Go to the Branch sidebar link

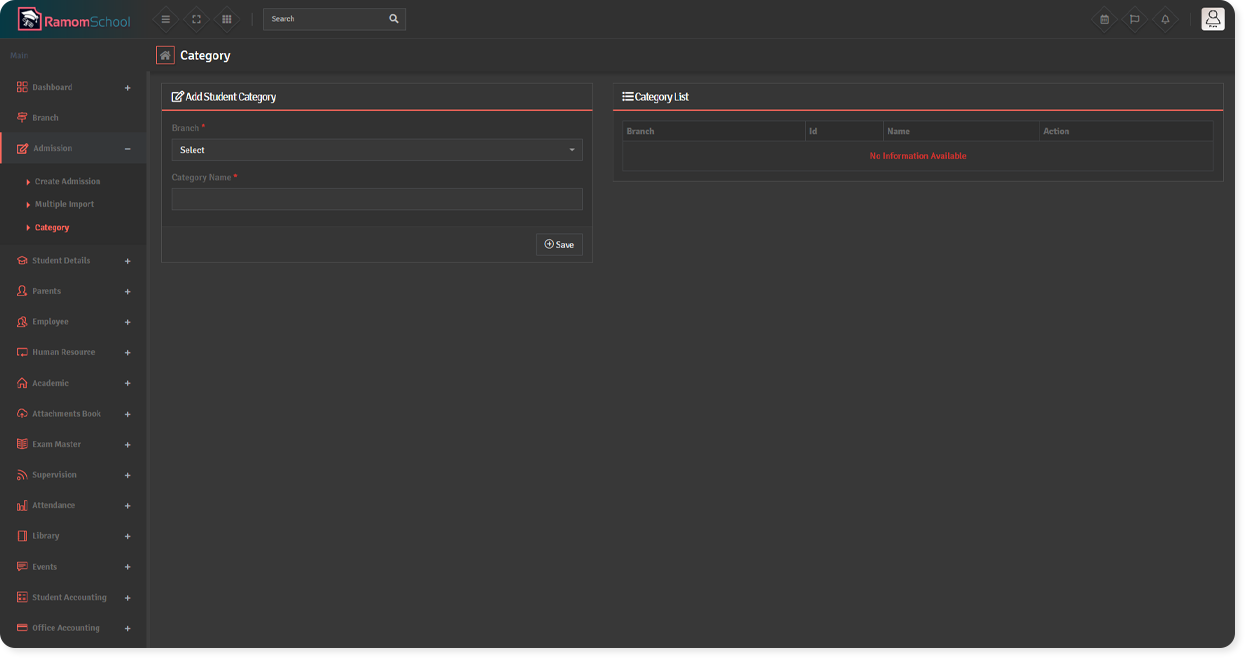(45, 118)
